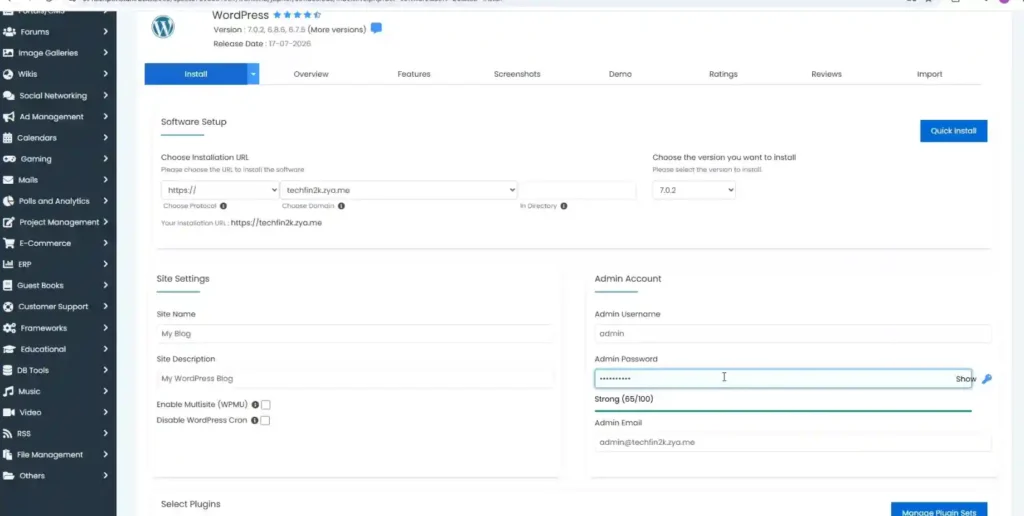Switch to the Overview tab
Screen dimensions: 1024x516
click(311, 74)
